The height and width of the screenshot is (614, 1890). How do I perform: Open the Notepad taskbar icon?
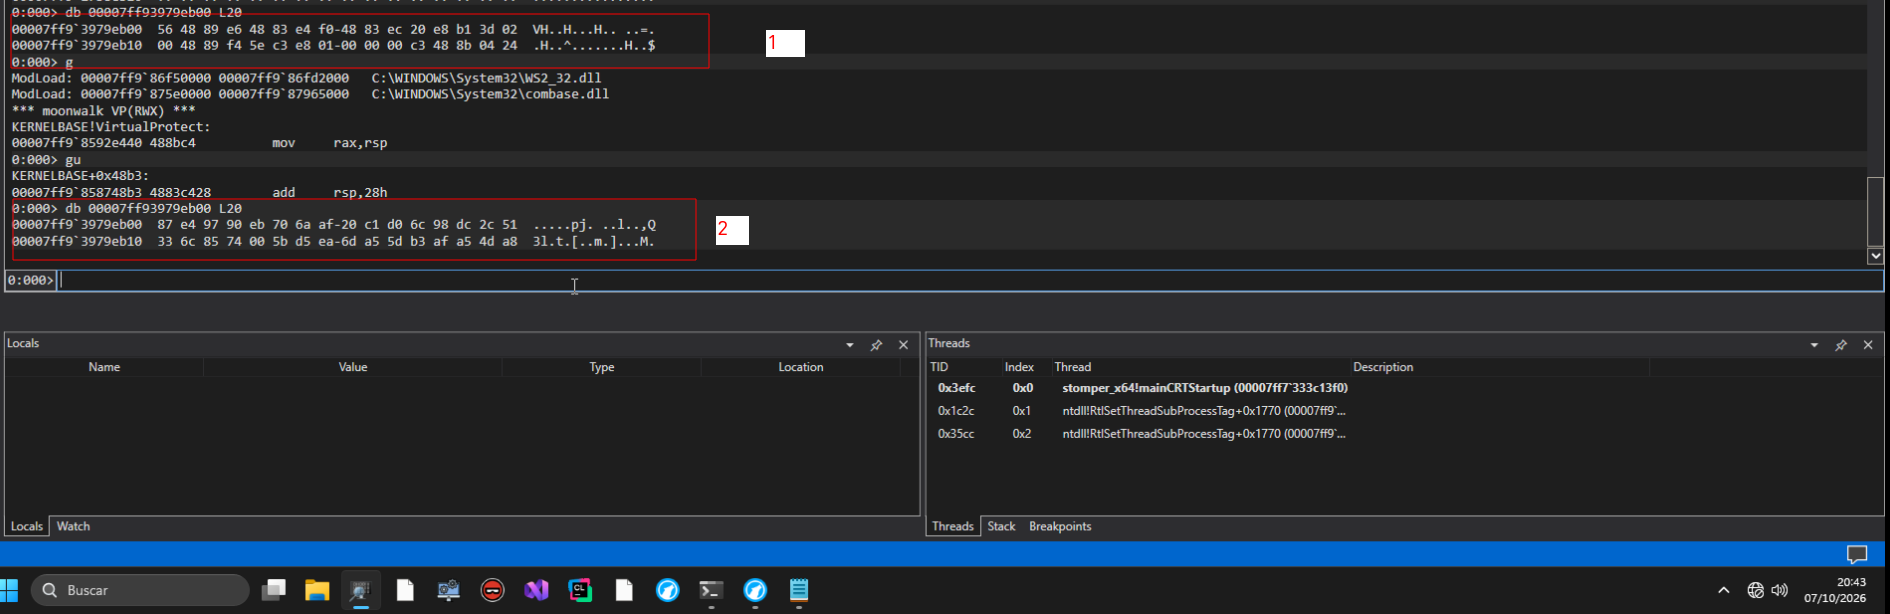click(x=799, y=590)
